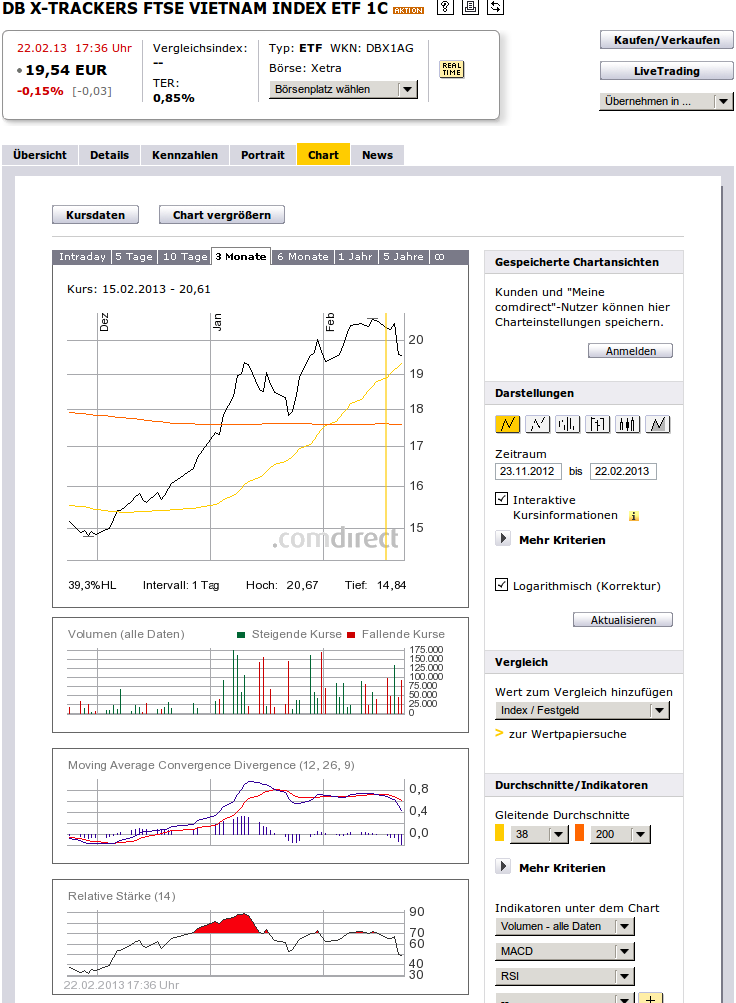The width and height of the screenshot is (736, 1003).
Task: Select the bar chart display style
Action: (567, 424)
